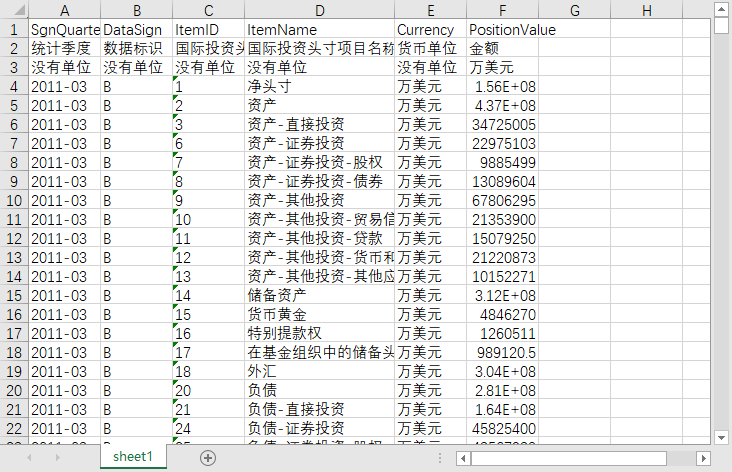Viewport: 732px width, 472px height.
Task: Select row 1 header
Action: click(x=14, y=29)
